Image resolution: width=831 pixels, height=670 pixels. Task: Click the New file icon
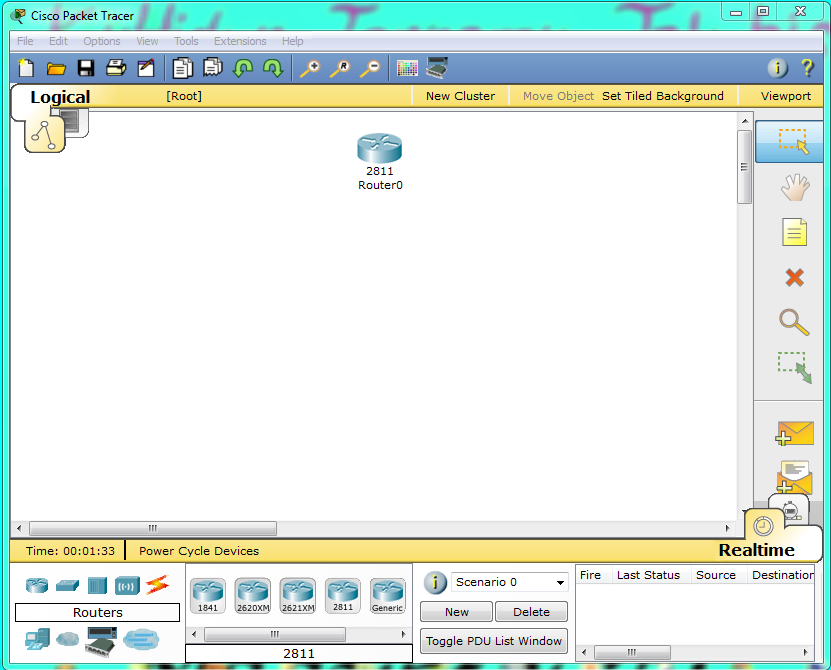click(26, 68)
